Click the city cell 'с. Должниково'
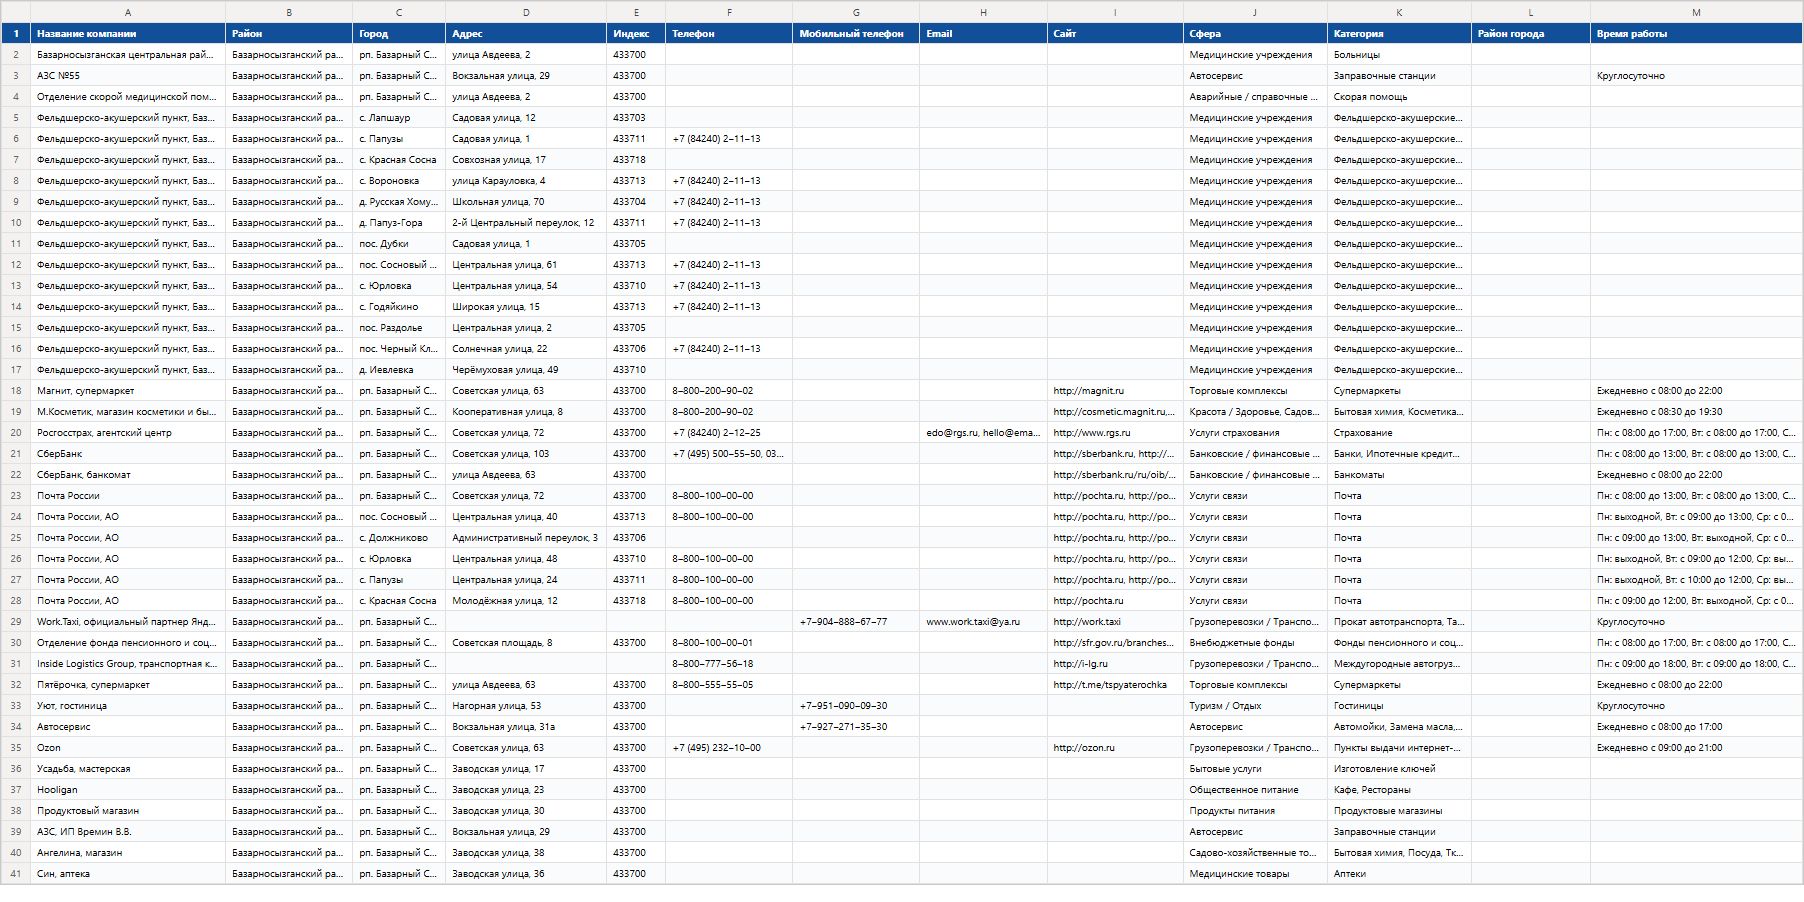1804x902 pixels. [399, 538]
